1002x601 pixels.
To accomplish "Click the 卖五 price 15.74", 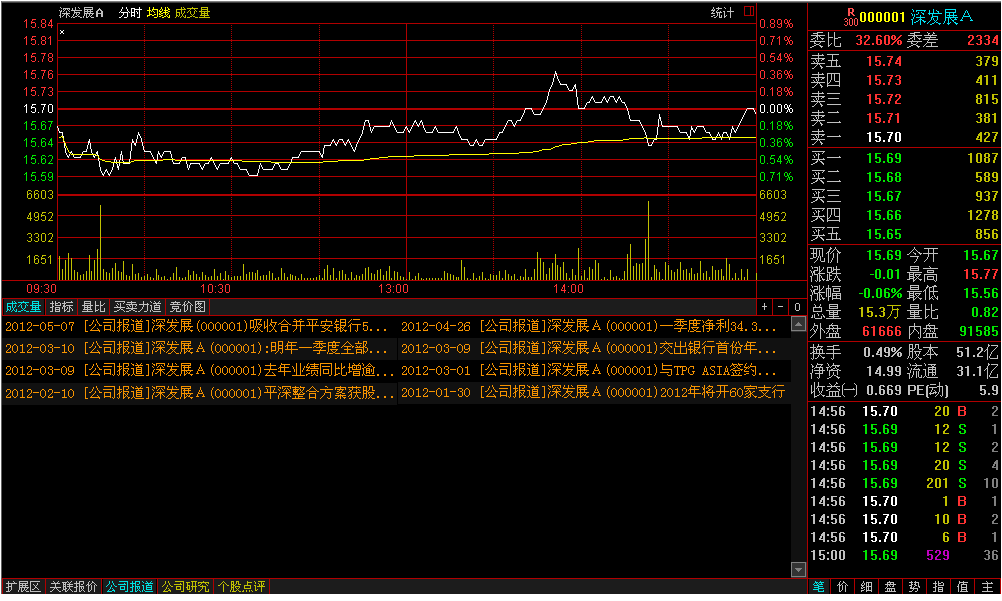I will point(884,61).
